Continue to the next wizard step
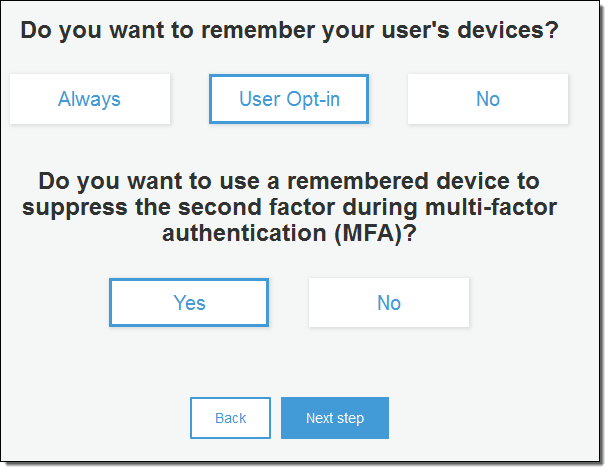Image resolution: width=610 pixels, height=472 pixels. [334, 418]
